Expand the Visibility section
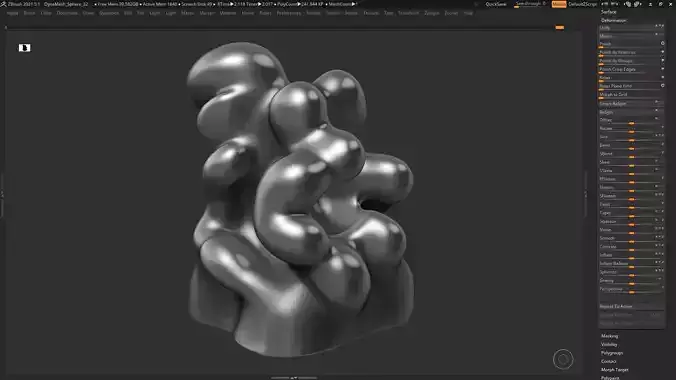 coord(609,345)
